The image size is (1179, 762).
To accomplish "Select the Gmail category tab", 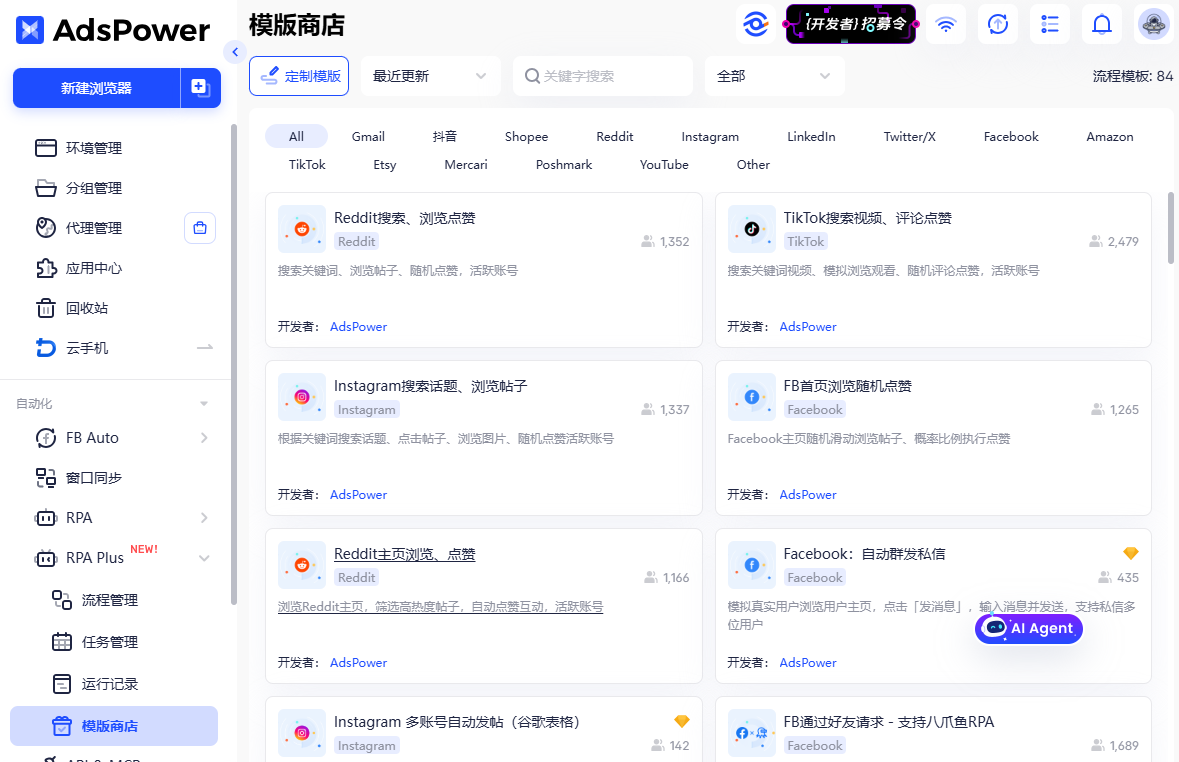I will pos(368,136).
